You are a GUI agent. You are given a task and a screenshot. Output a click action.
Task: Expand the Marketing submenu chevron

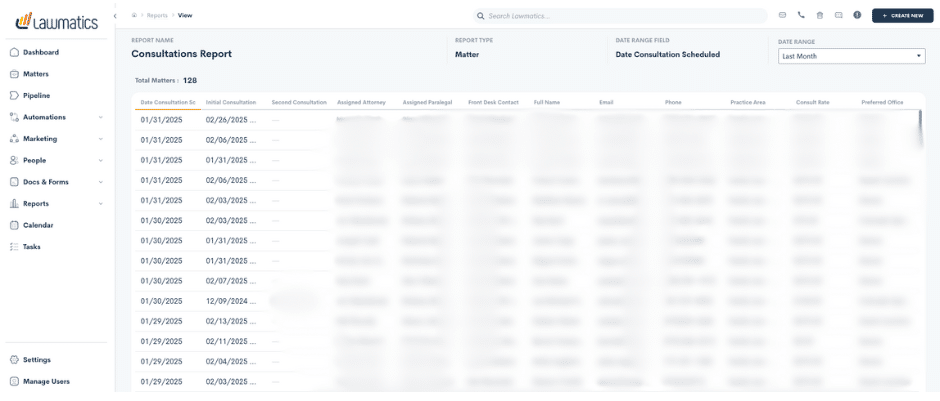point(101,139)
